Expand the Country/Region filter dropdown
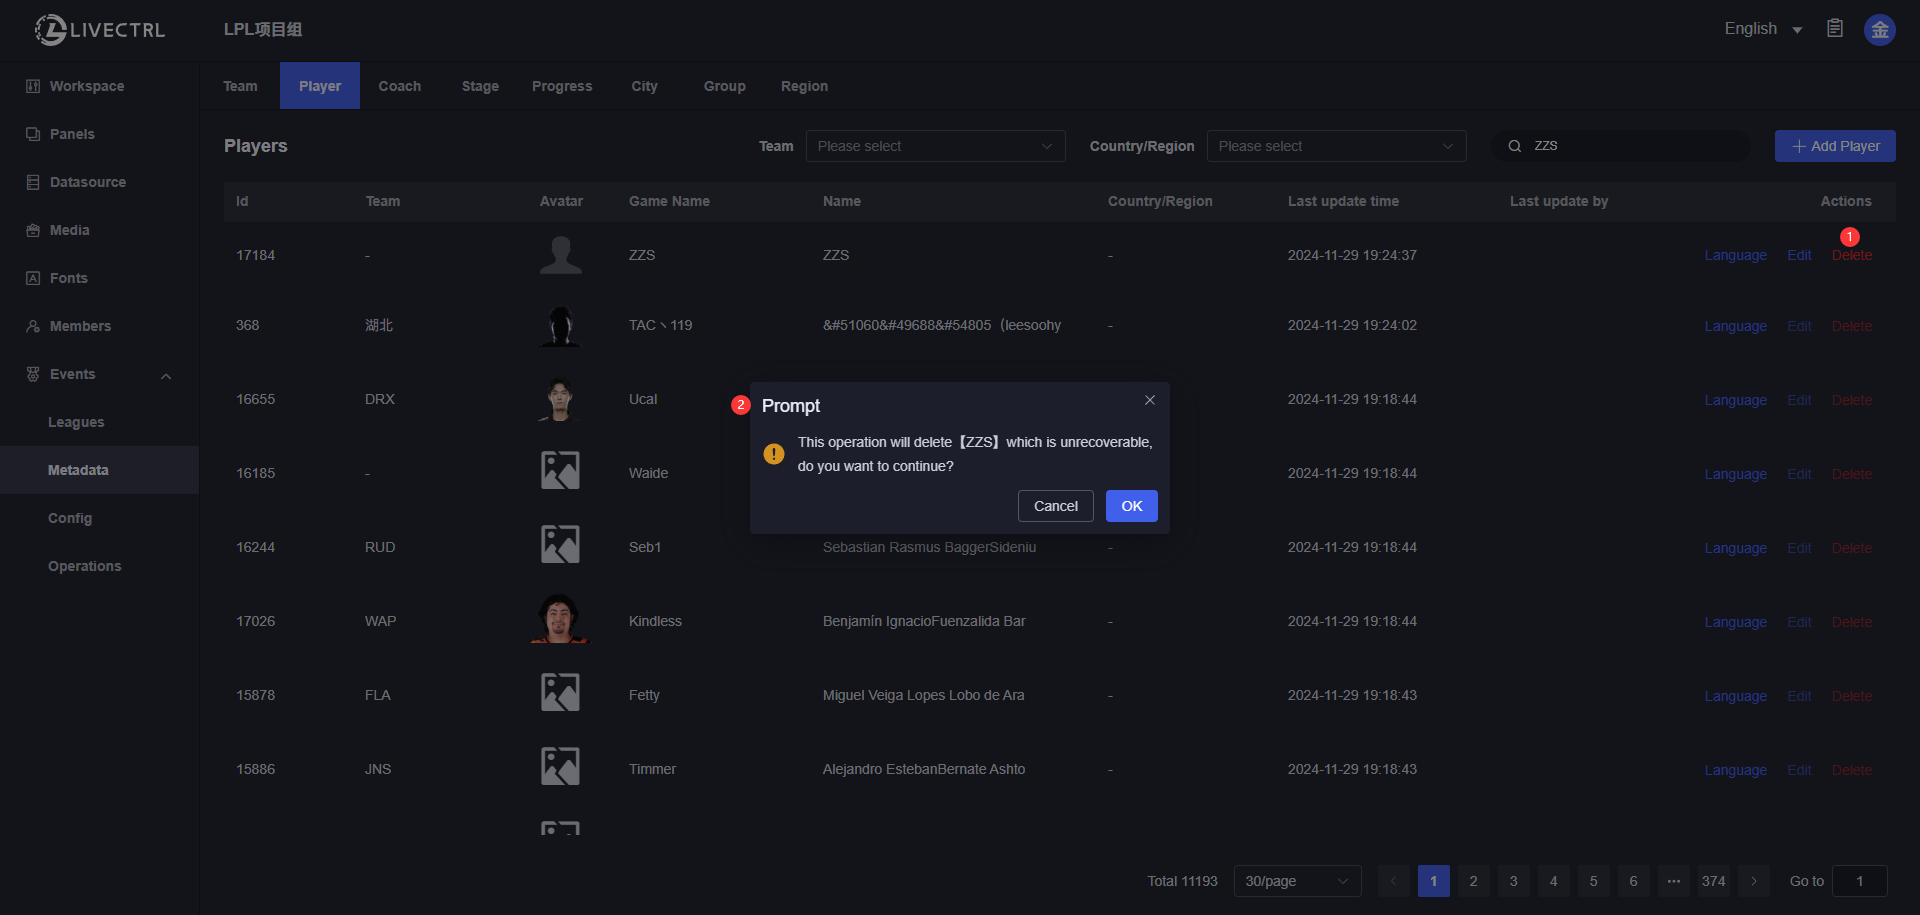This screenshot has width=1920, height=915. (x=1336, y=146)
